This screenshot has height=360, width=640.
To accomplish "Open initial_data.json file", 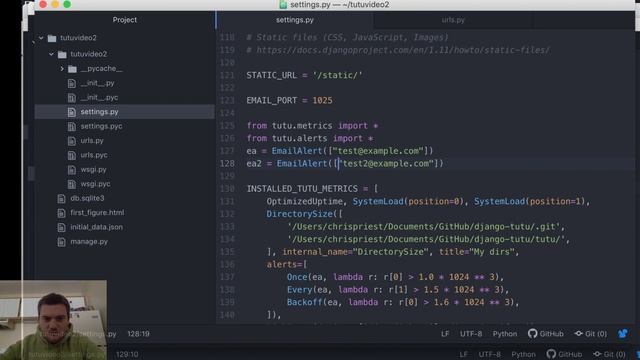I will pos(96,227).
